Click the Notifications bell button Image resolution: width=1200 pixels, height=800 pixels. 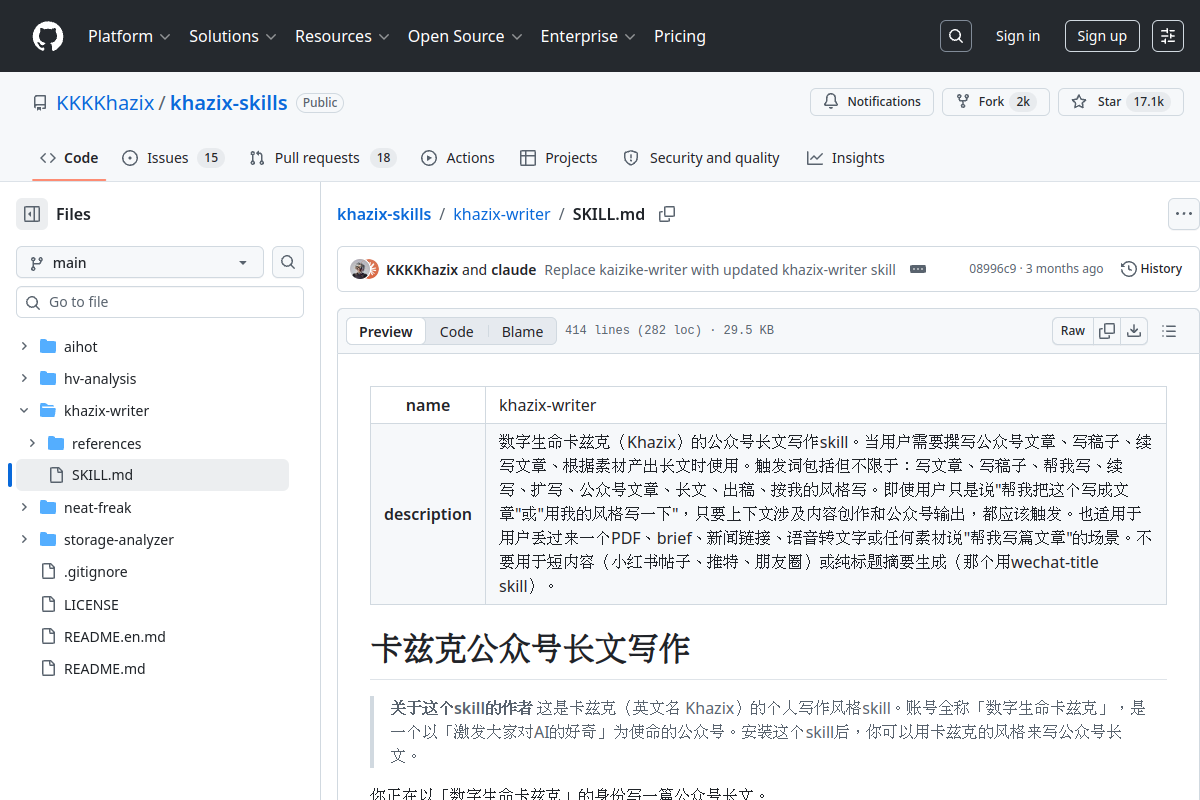872,102
